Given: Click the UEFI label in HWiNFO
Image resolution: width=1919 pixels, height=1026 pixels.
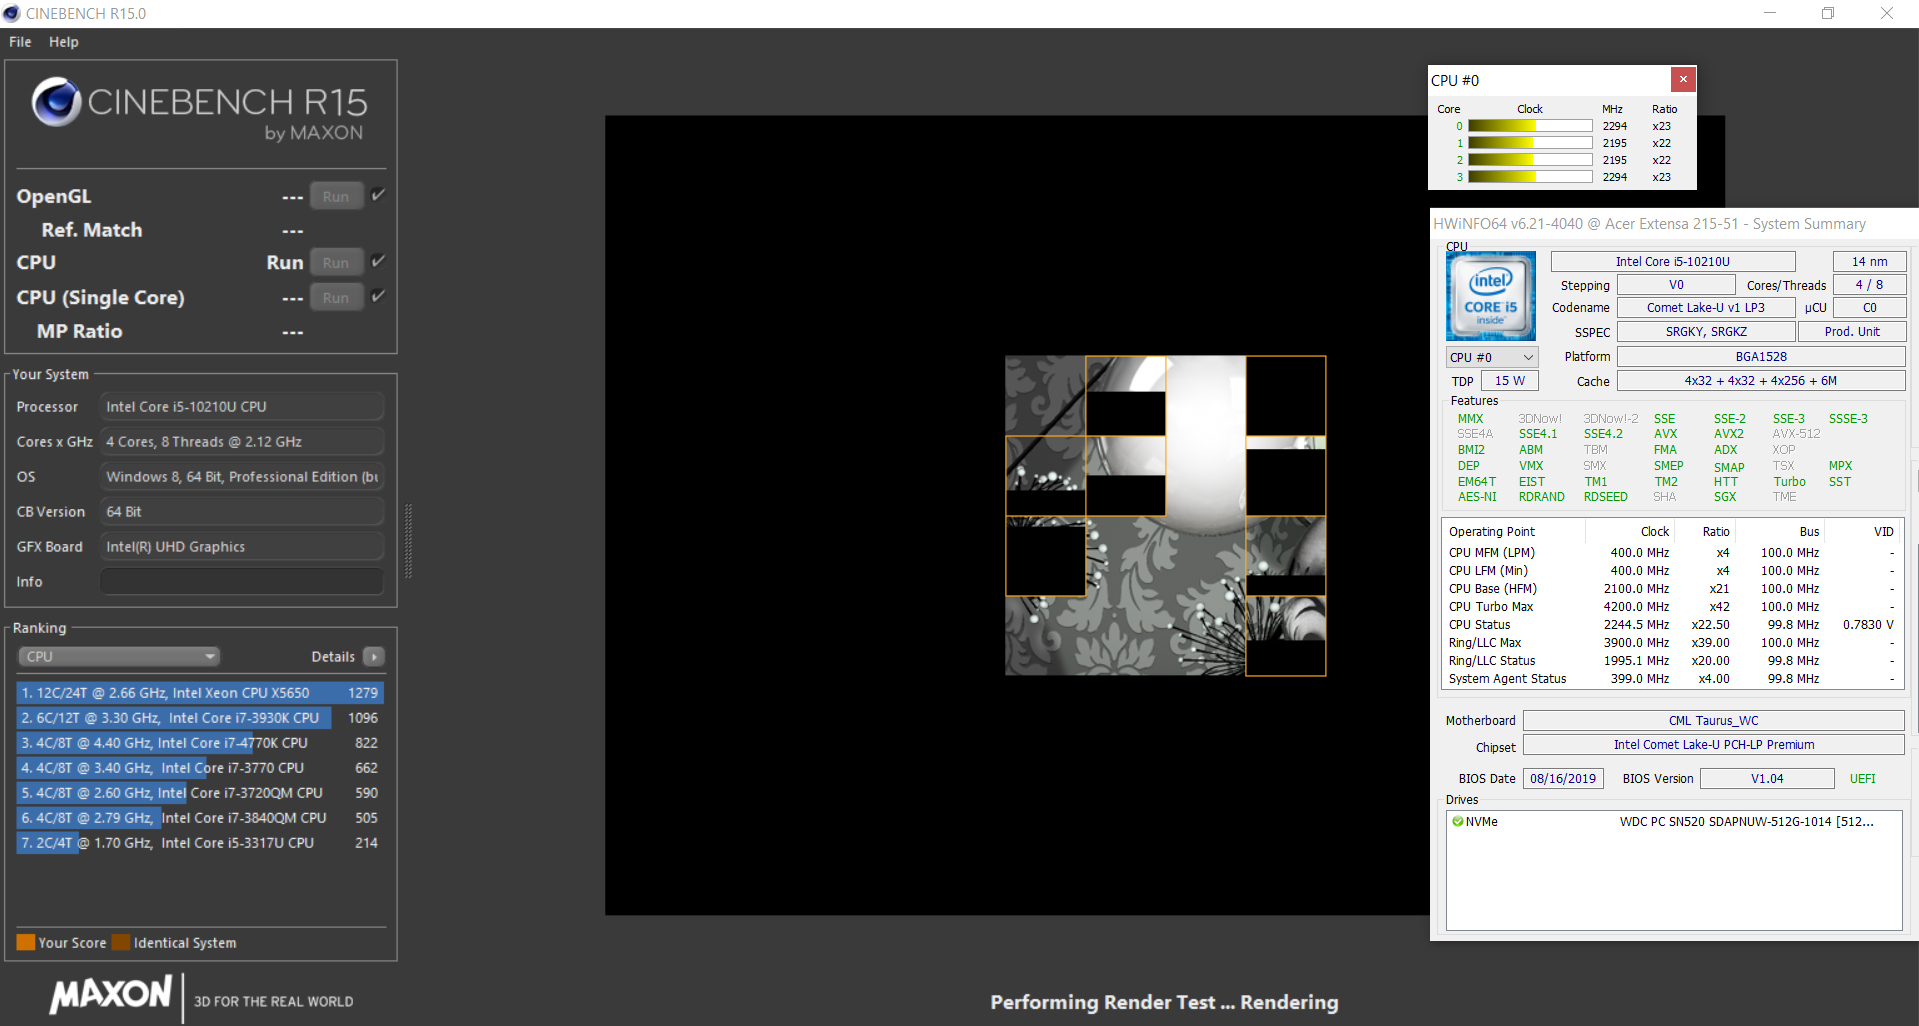Looking at the screenshot, I should point(1862,779).
